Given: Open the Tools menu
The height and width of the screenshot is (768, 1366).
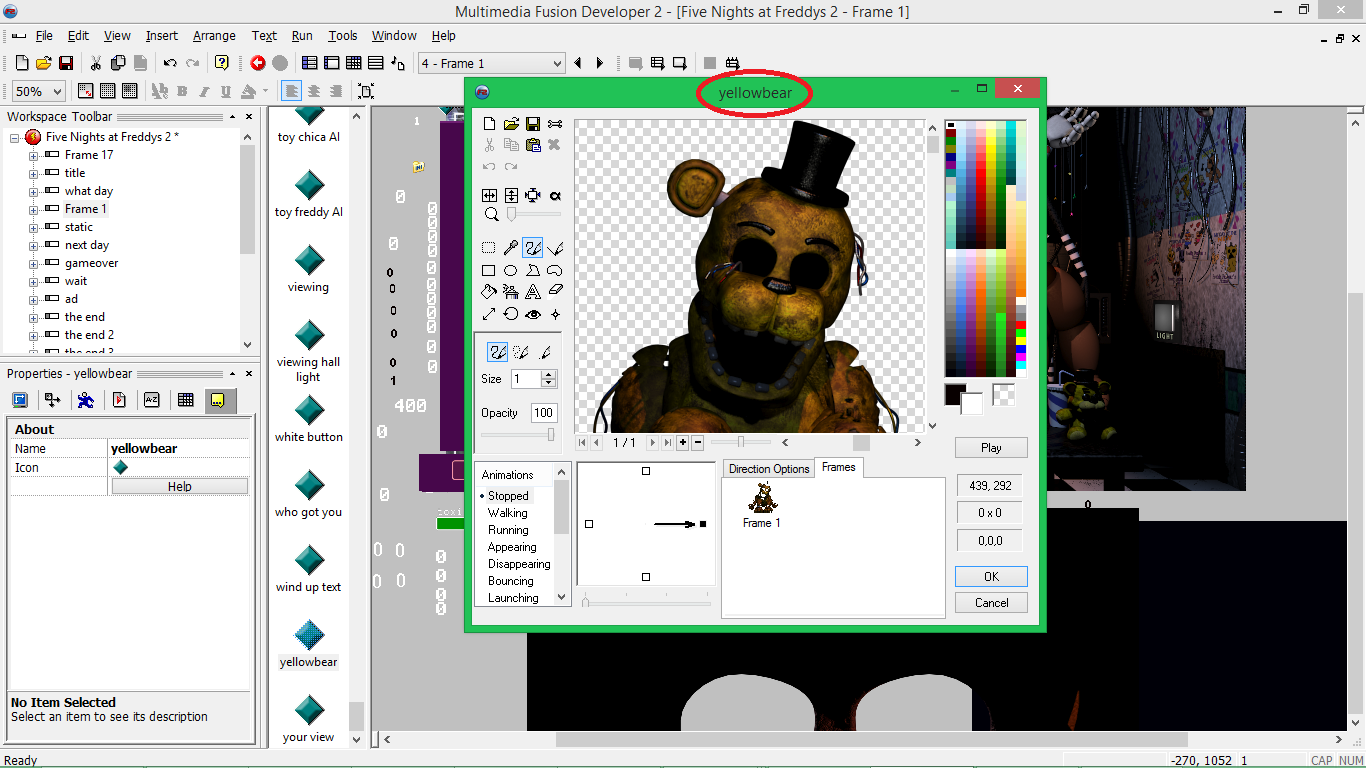Looking at the screenshot, I should point(343,35).
